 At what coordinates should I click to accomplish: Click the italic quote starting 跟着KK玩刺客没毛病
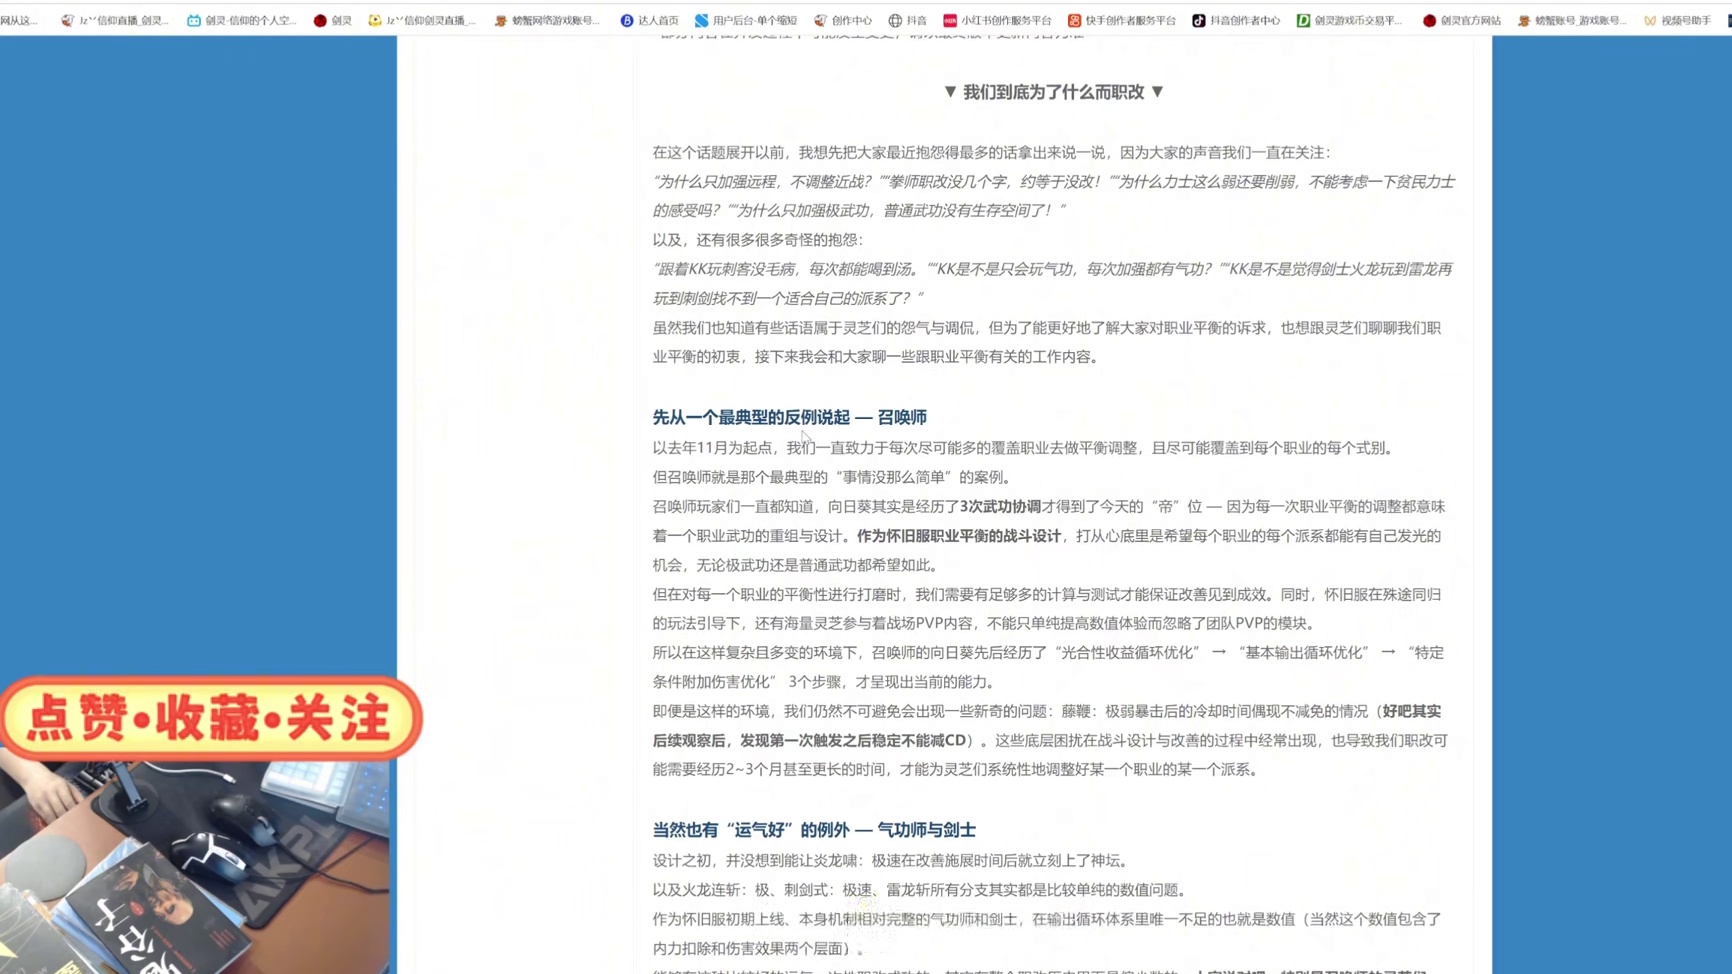[x=1052, y=284]
